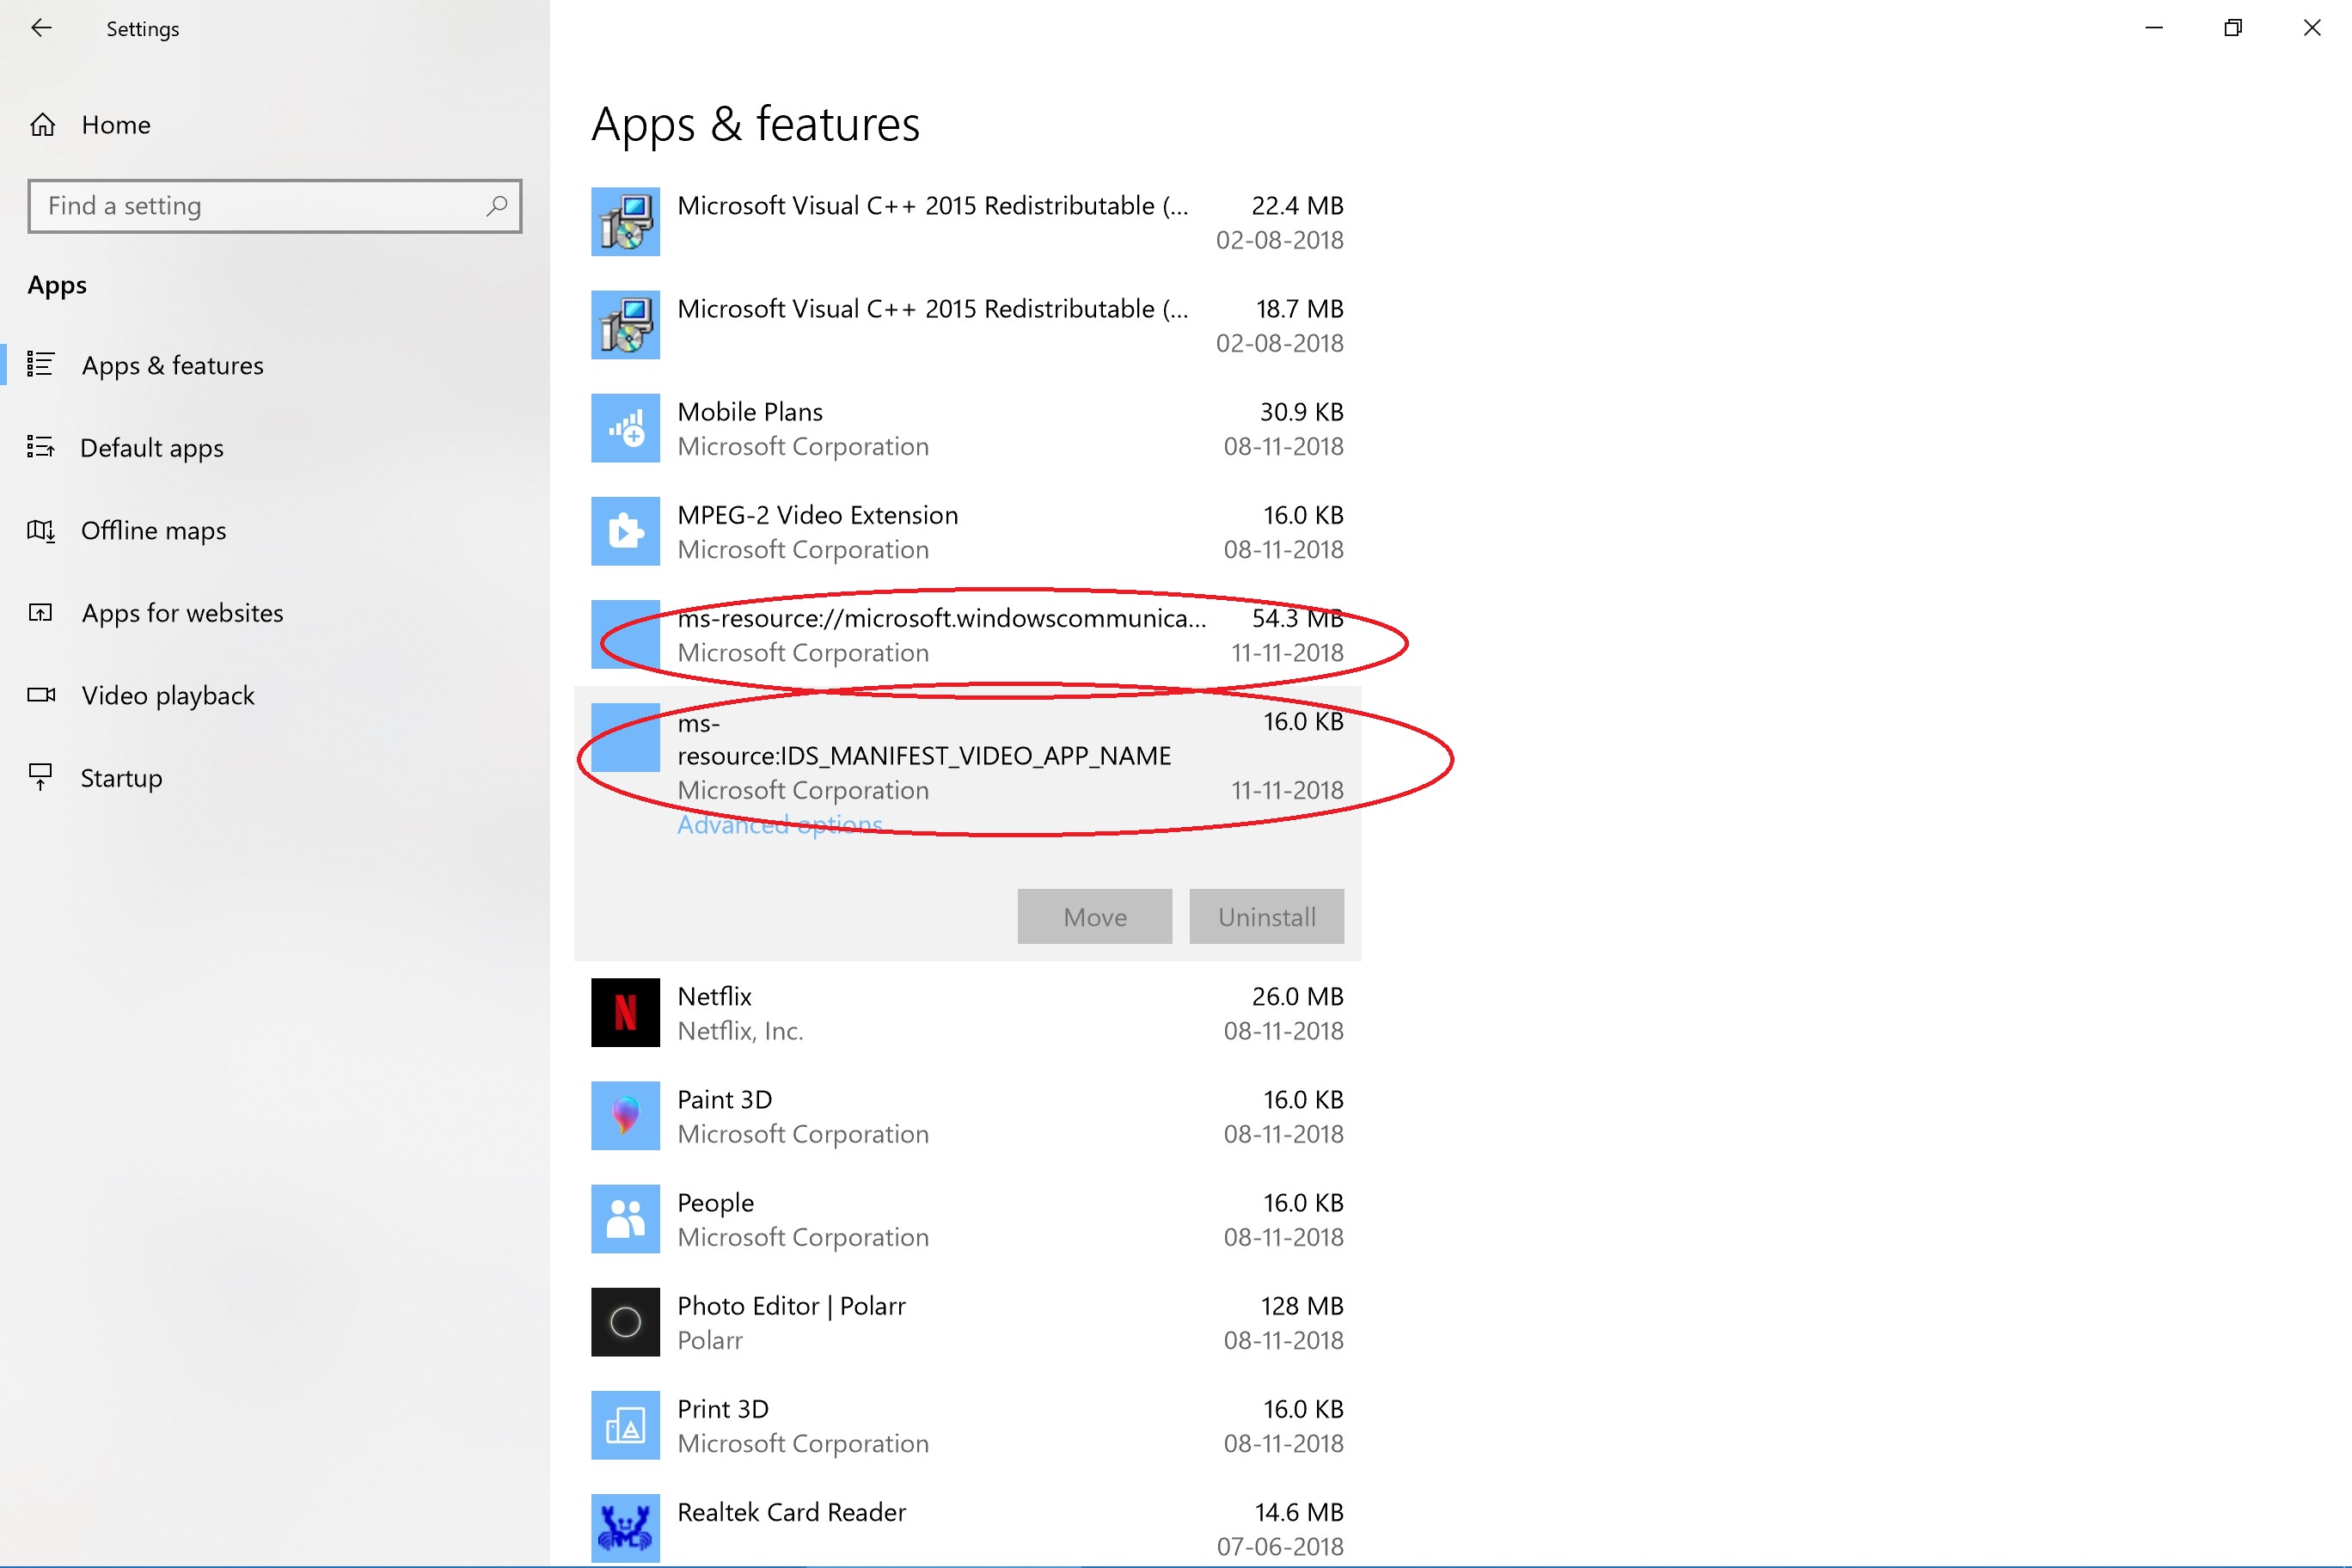Click the Startup sidebar icon
The height and width of the screenshot is (1568, 2352).
(41, 777)
